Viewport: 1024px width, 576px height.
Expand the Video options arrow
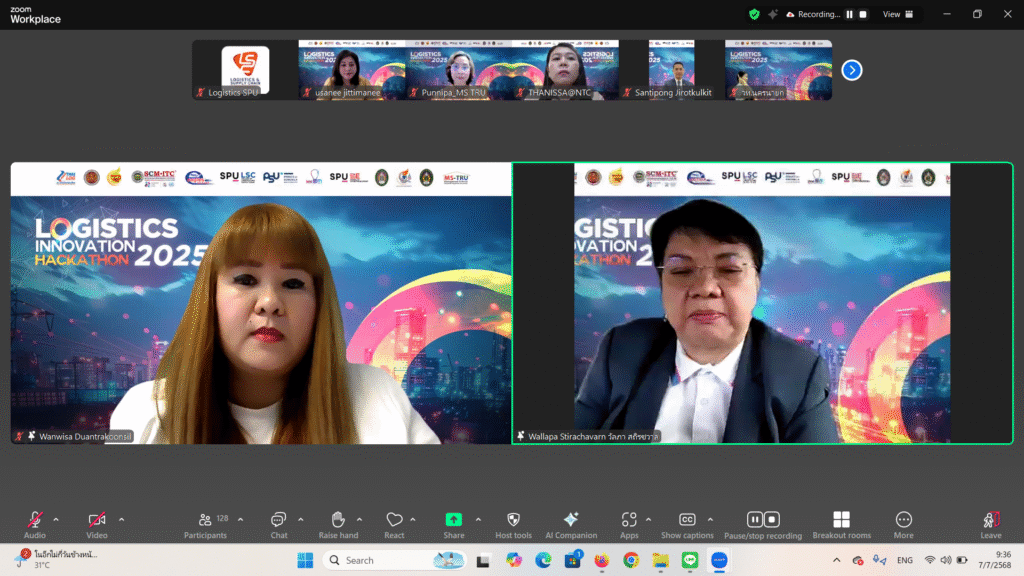click(x=121, y=520)
